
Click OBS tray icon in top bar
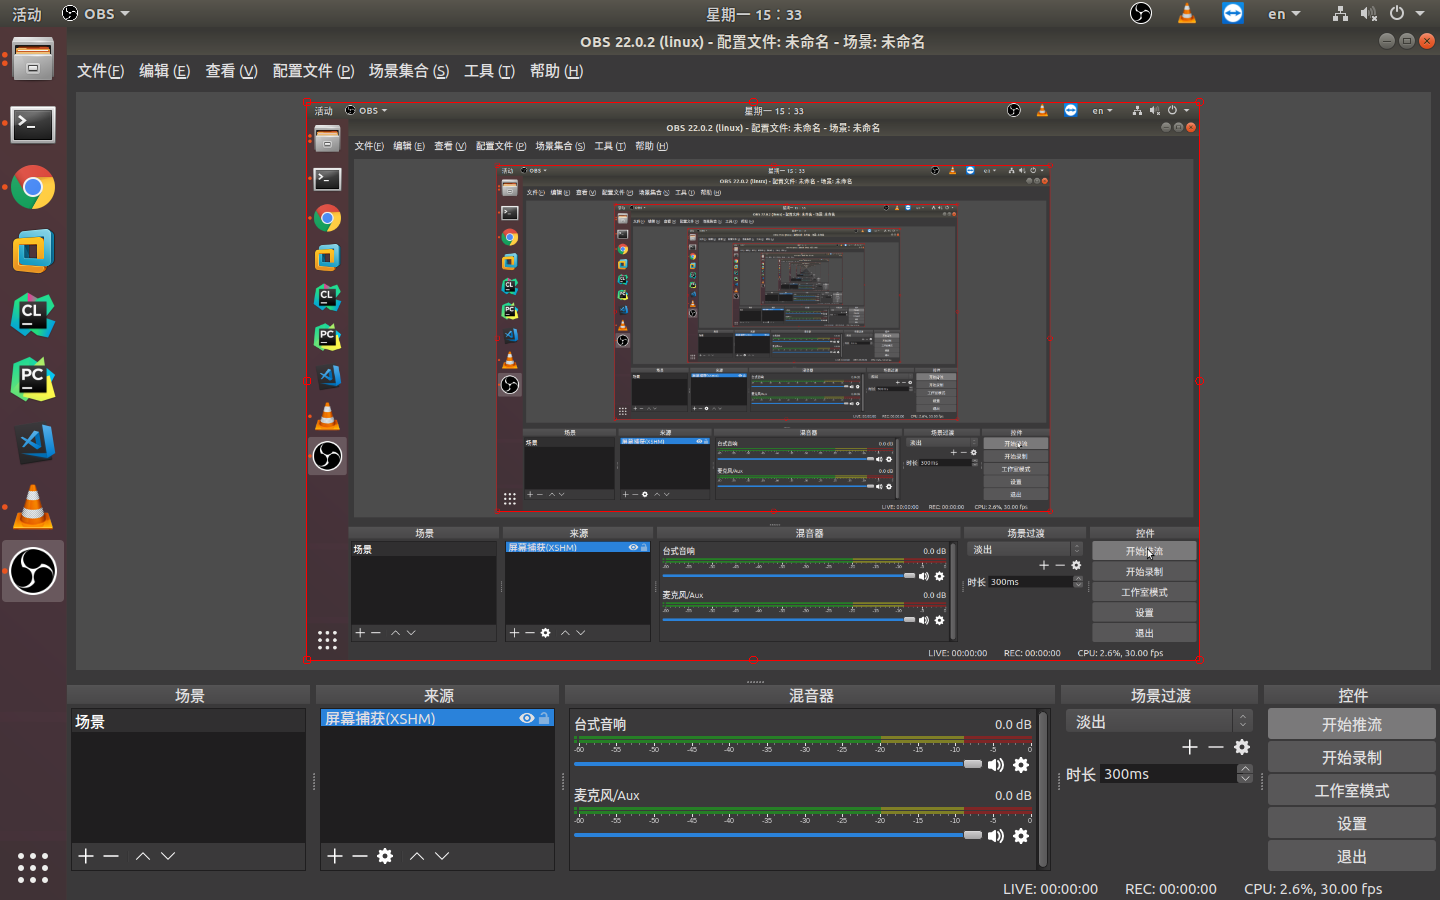pyautogui.click(x=1141, y=13)
